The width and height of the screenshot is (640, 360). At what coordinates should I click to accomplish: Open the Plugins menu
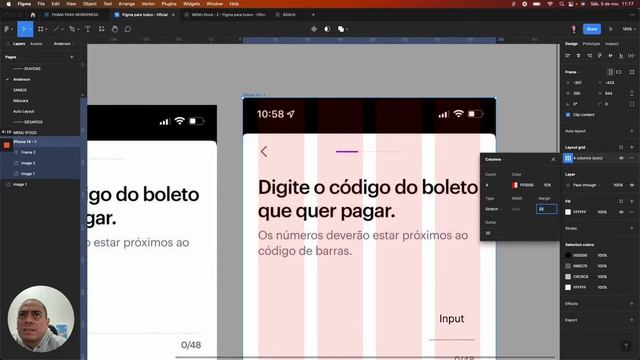(x=169, y=4)
